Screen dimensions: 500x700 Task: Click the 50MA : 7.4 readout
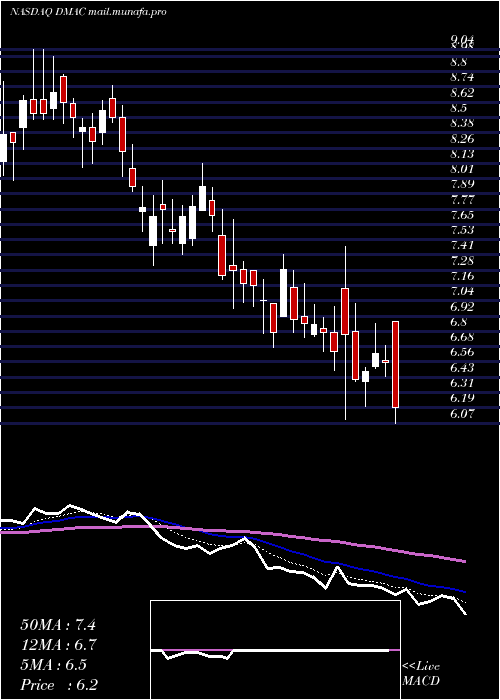pos(58,625)
